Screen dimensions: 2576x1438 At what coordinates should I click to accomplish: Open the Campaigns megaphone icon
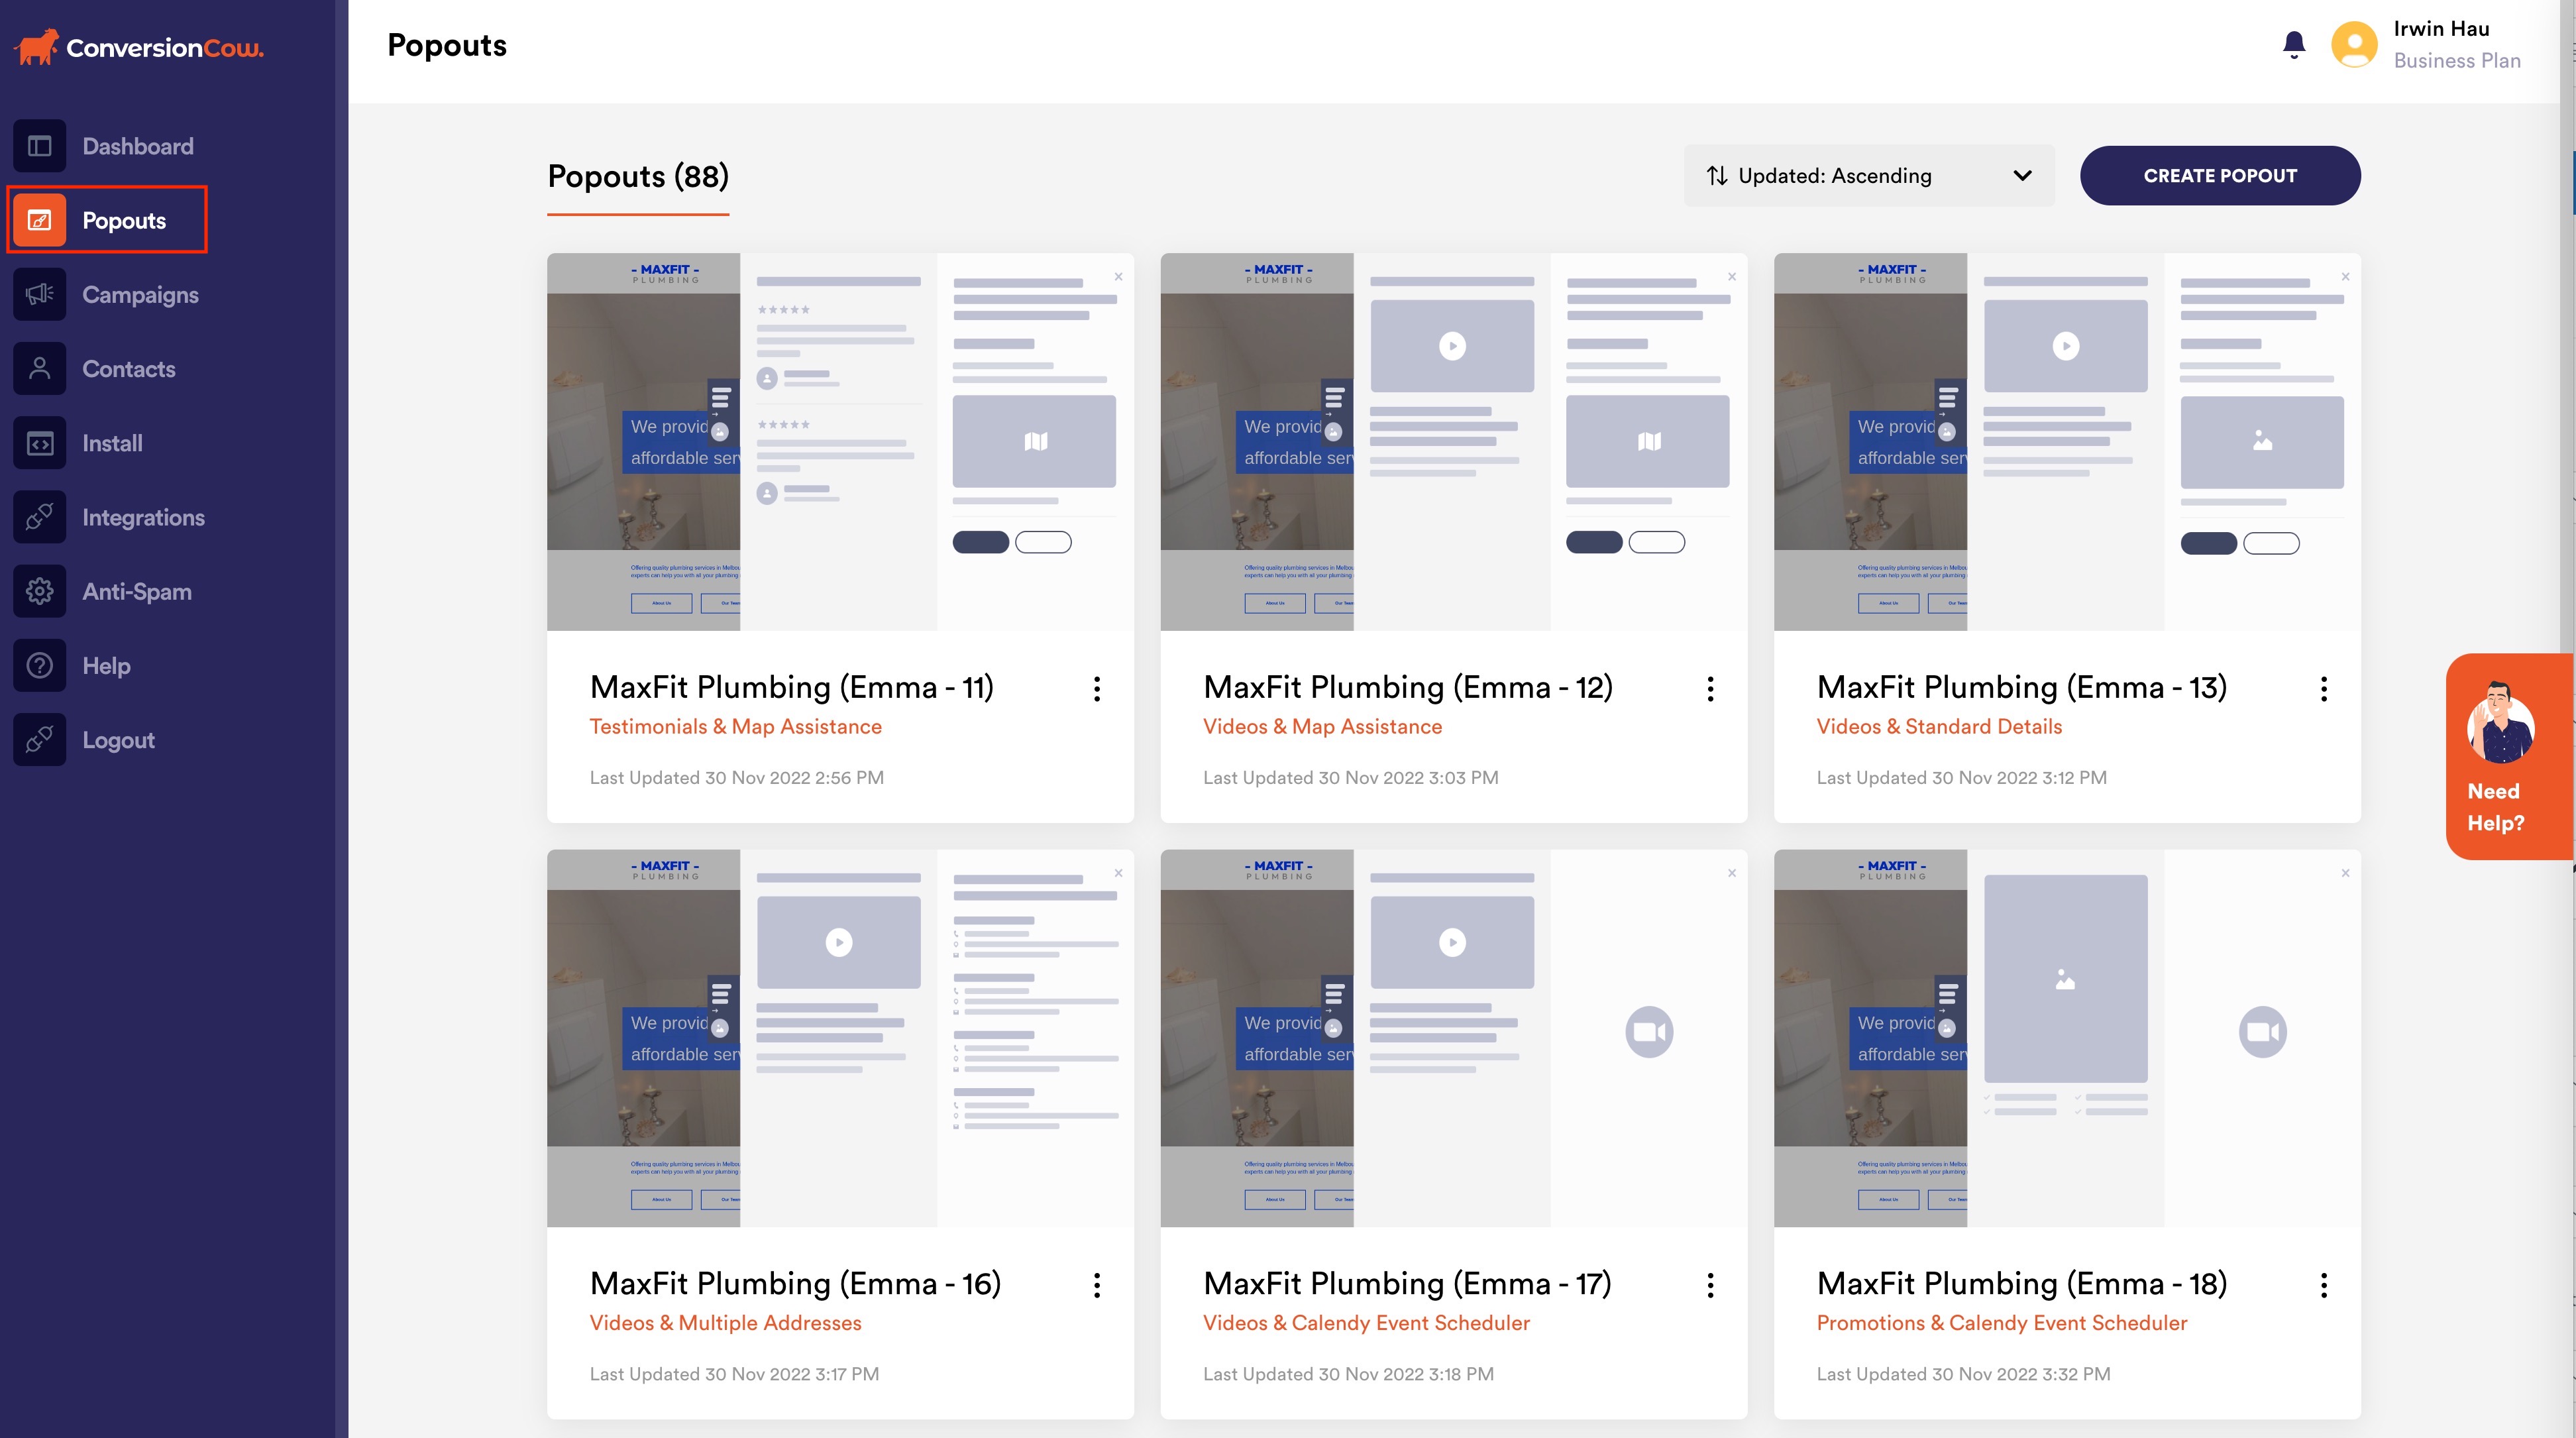40,294
